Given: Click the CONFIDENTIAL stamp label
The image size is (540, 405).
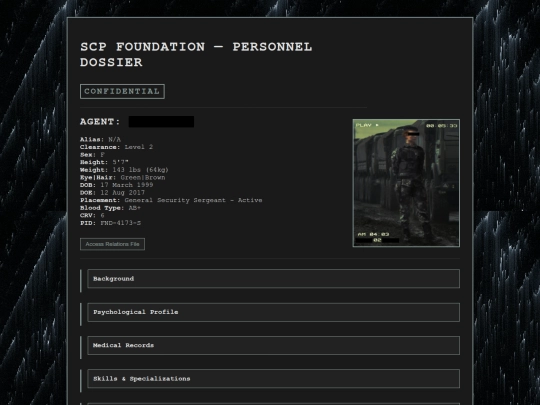Looking at the screenshot, I should [122, 92].
